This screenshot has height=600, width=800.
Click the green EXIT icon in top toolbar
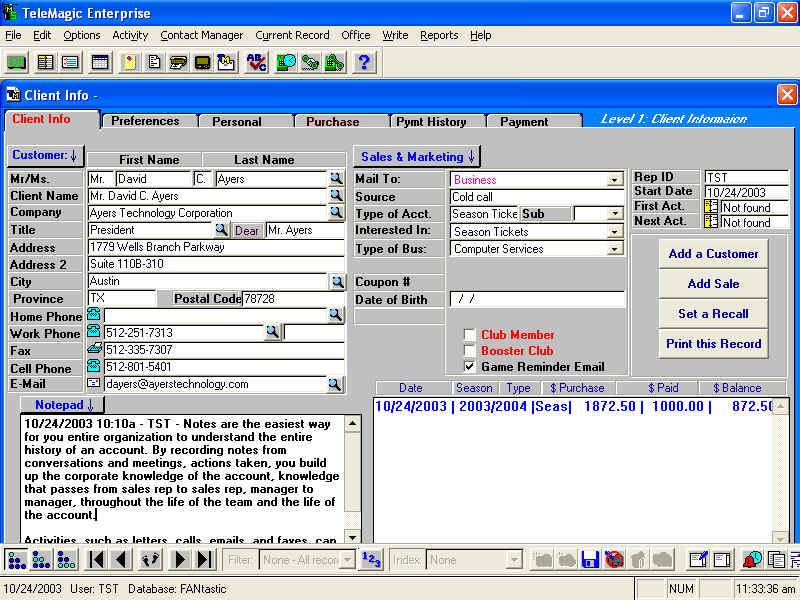click(16, 63)
